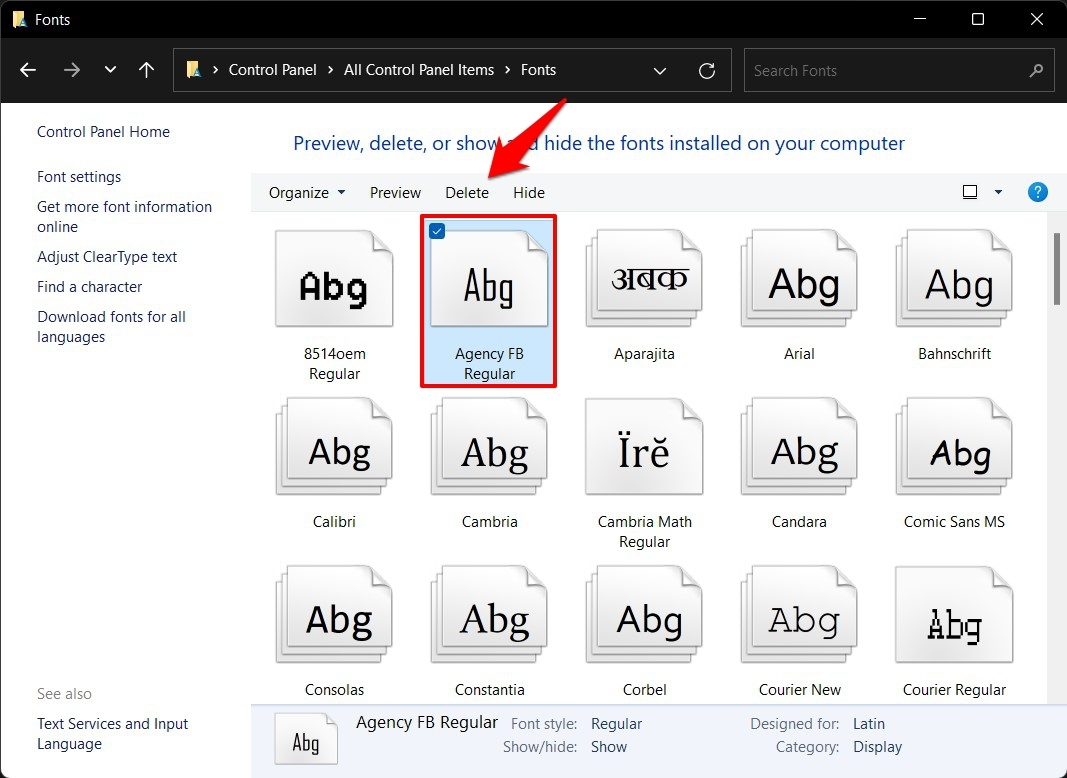The height and width of the screenshot is (778, 1067).
Task: Go back using the back arrow
Action: click(28, 70)
